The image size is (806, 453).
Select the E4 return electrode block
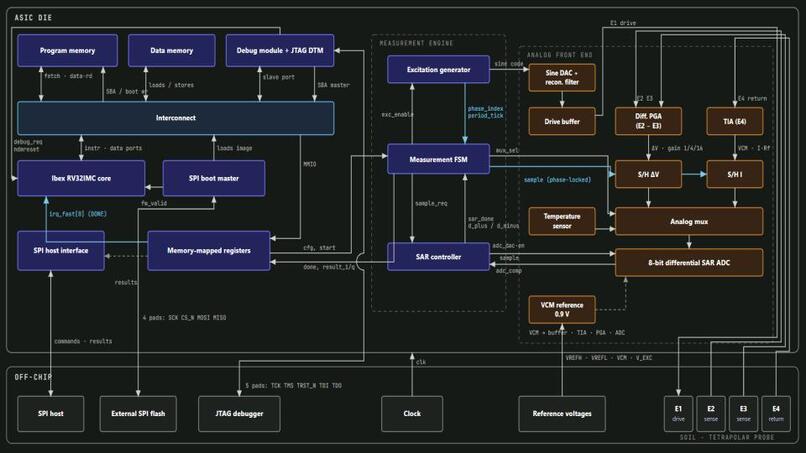[776, 413]
